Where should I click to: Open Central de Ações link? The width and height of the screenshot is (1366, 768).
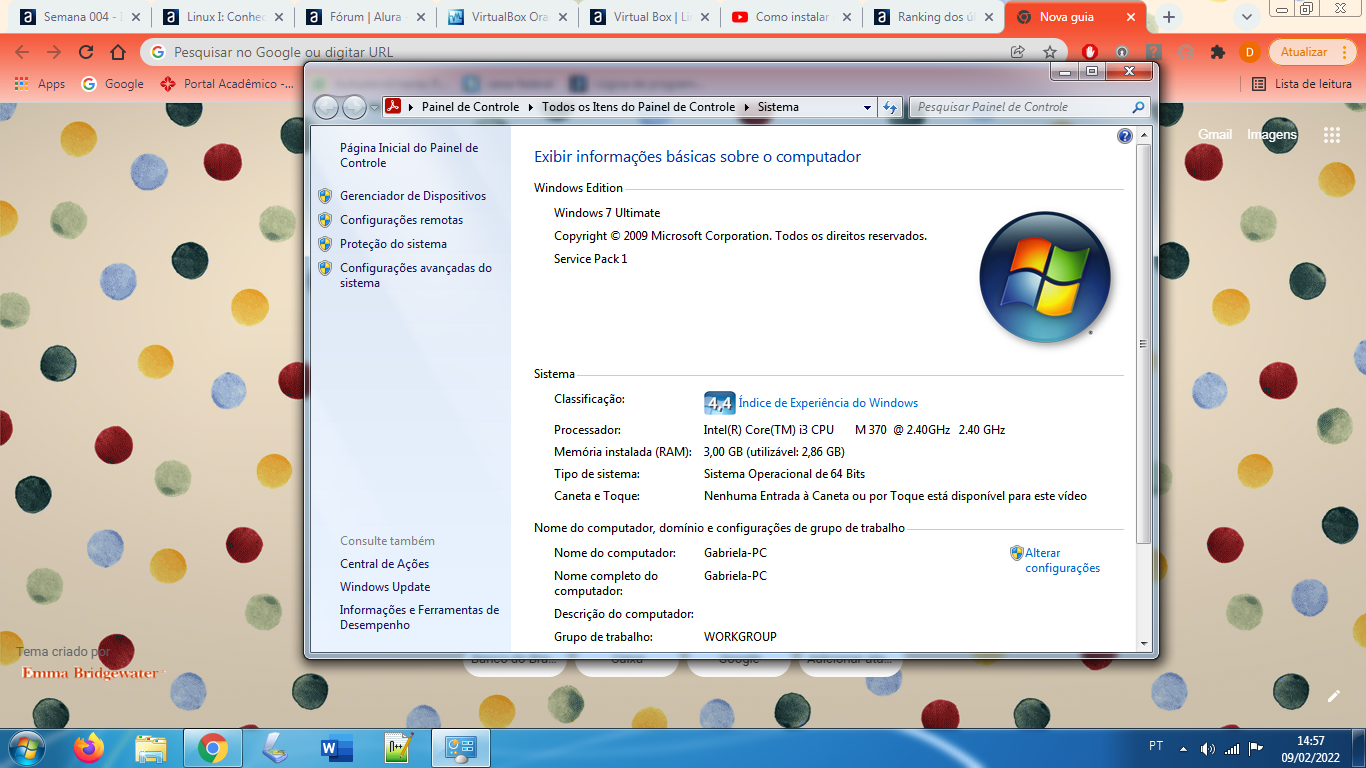(x=384, y=564)
